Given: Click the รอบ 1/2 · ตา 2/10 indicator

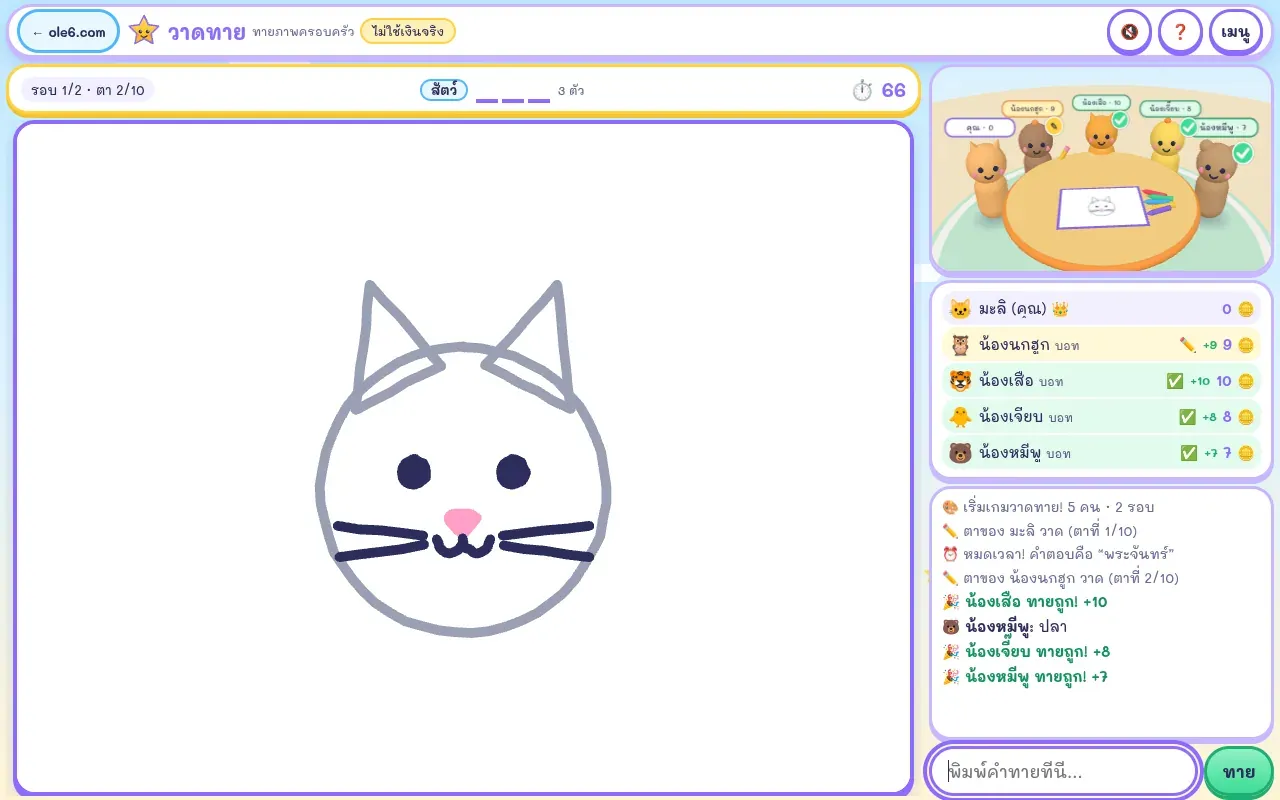Looking at the screenshot, I should (x=88, y=90).
